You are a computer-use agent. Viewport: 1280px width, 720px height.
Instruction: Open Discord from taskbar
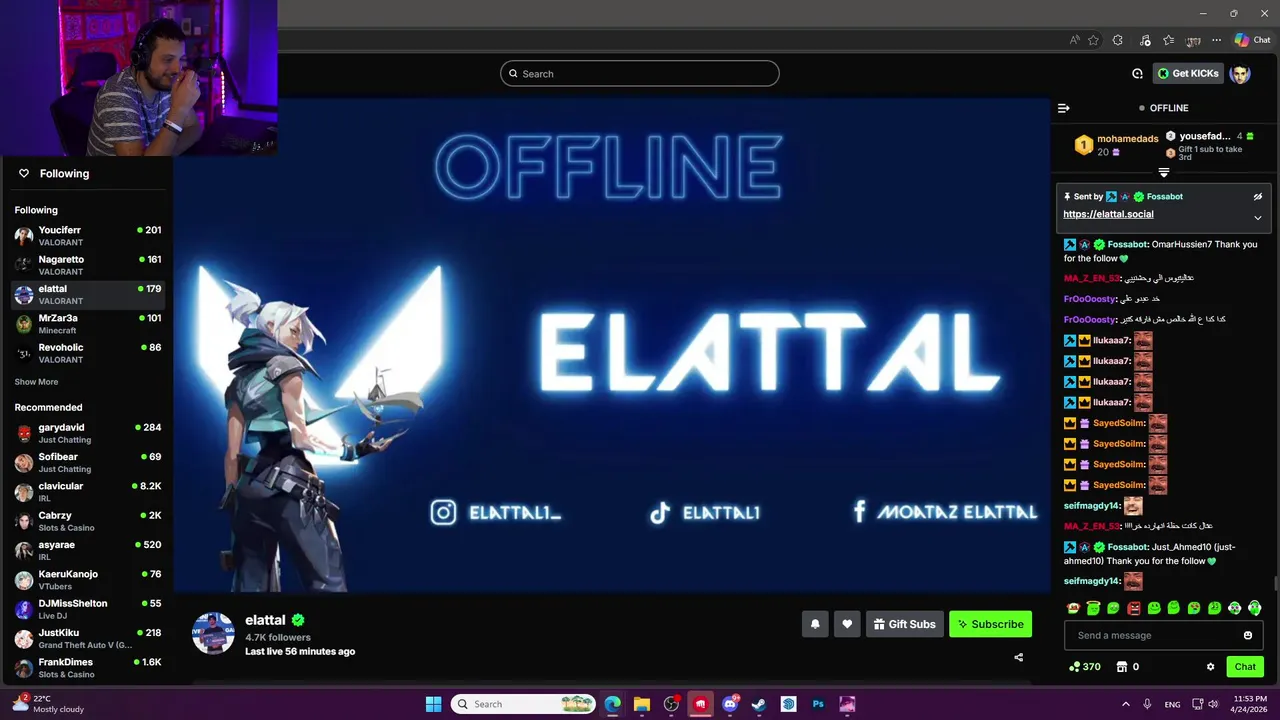pyautogui.click(x=730, y=704)
